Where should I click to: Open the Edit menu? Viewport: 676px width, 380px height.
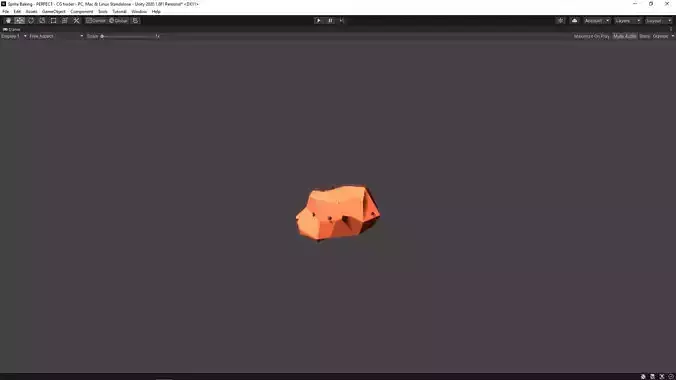coord(17,12)
